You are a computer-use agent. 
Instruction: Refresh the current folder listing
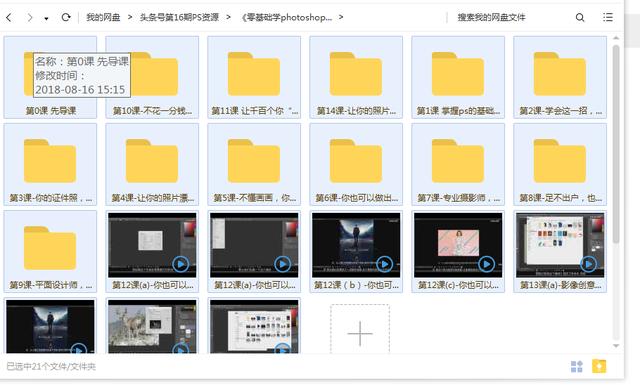click(66, 17)
